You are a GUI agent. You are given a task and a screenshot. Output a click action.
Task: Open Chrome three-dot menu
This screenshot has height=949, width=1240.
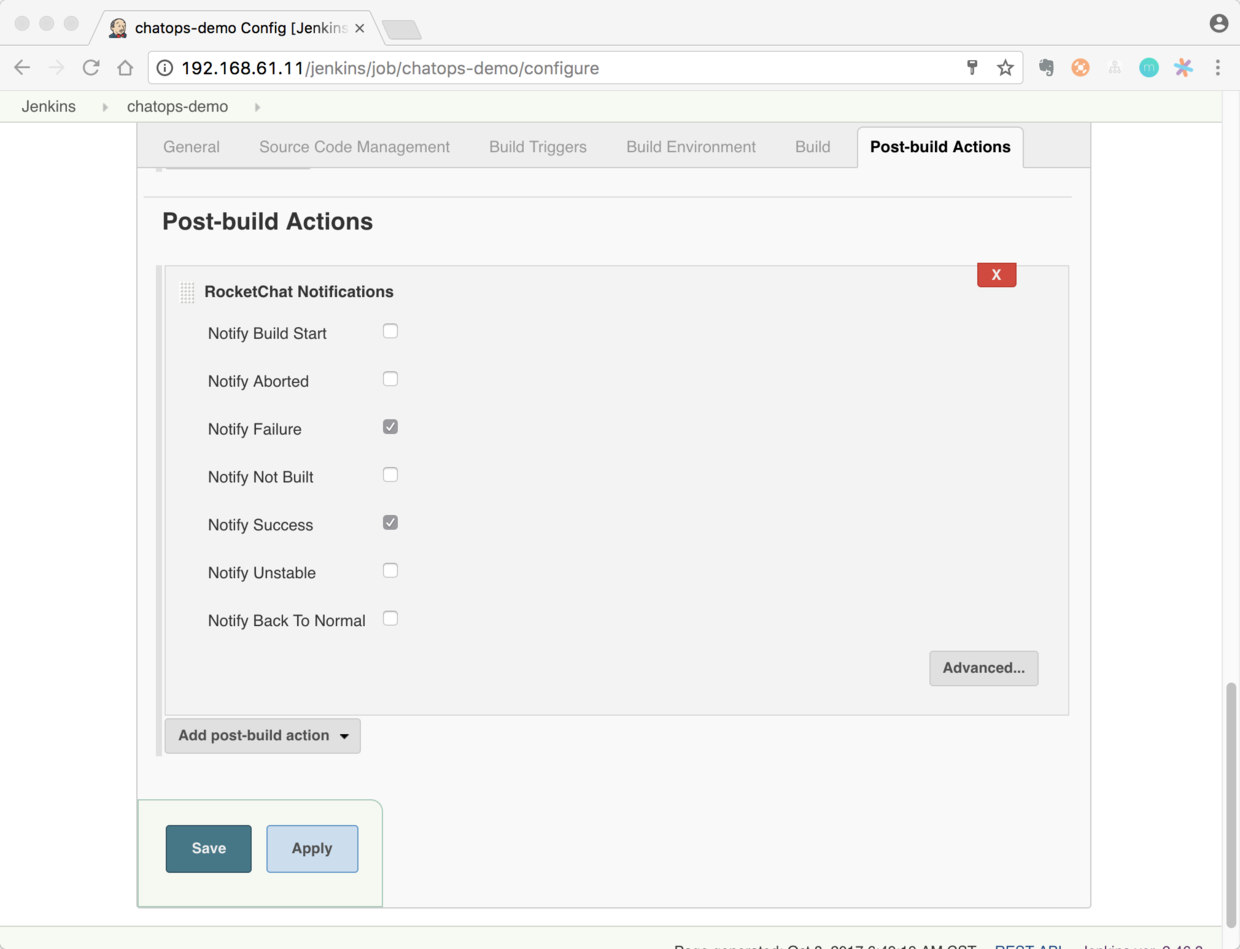[1217, 68]
